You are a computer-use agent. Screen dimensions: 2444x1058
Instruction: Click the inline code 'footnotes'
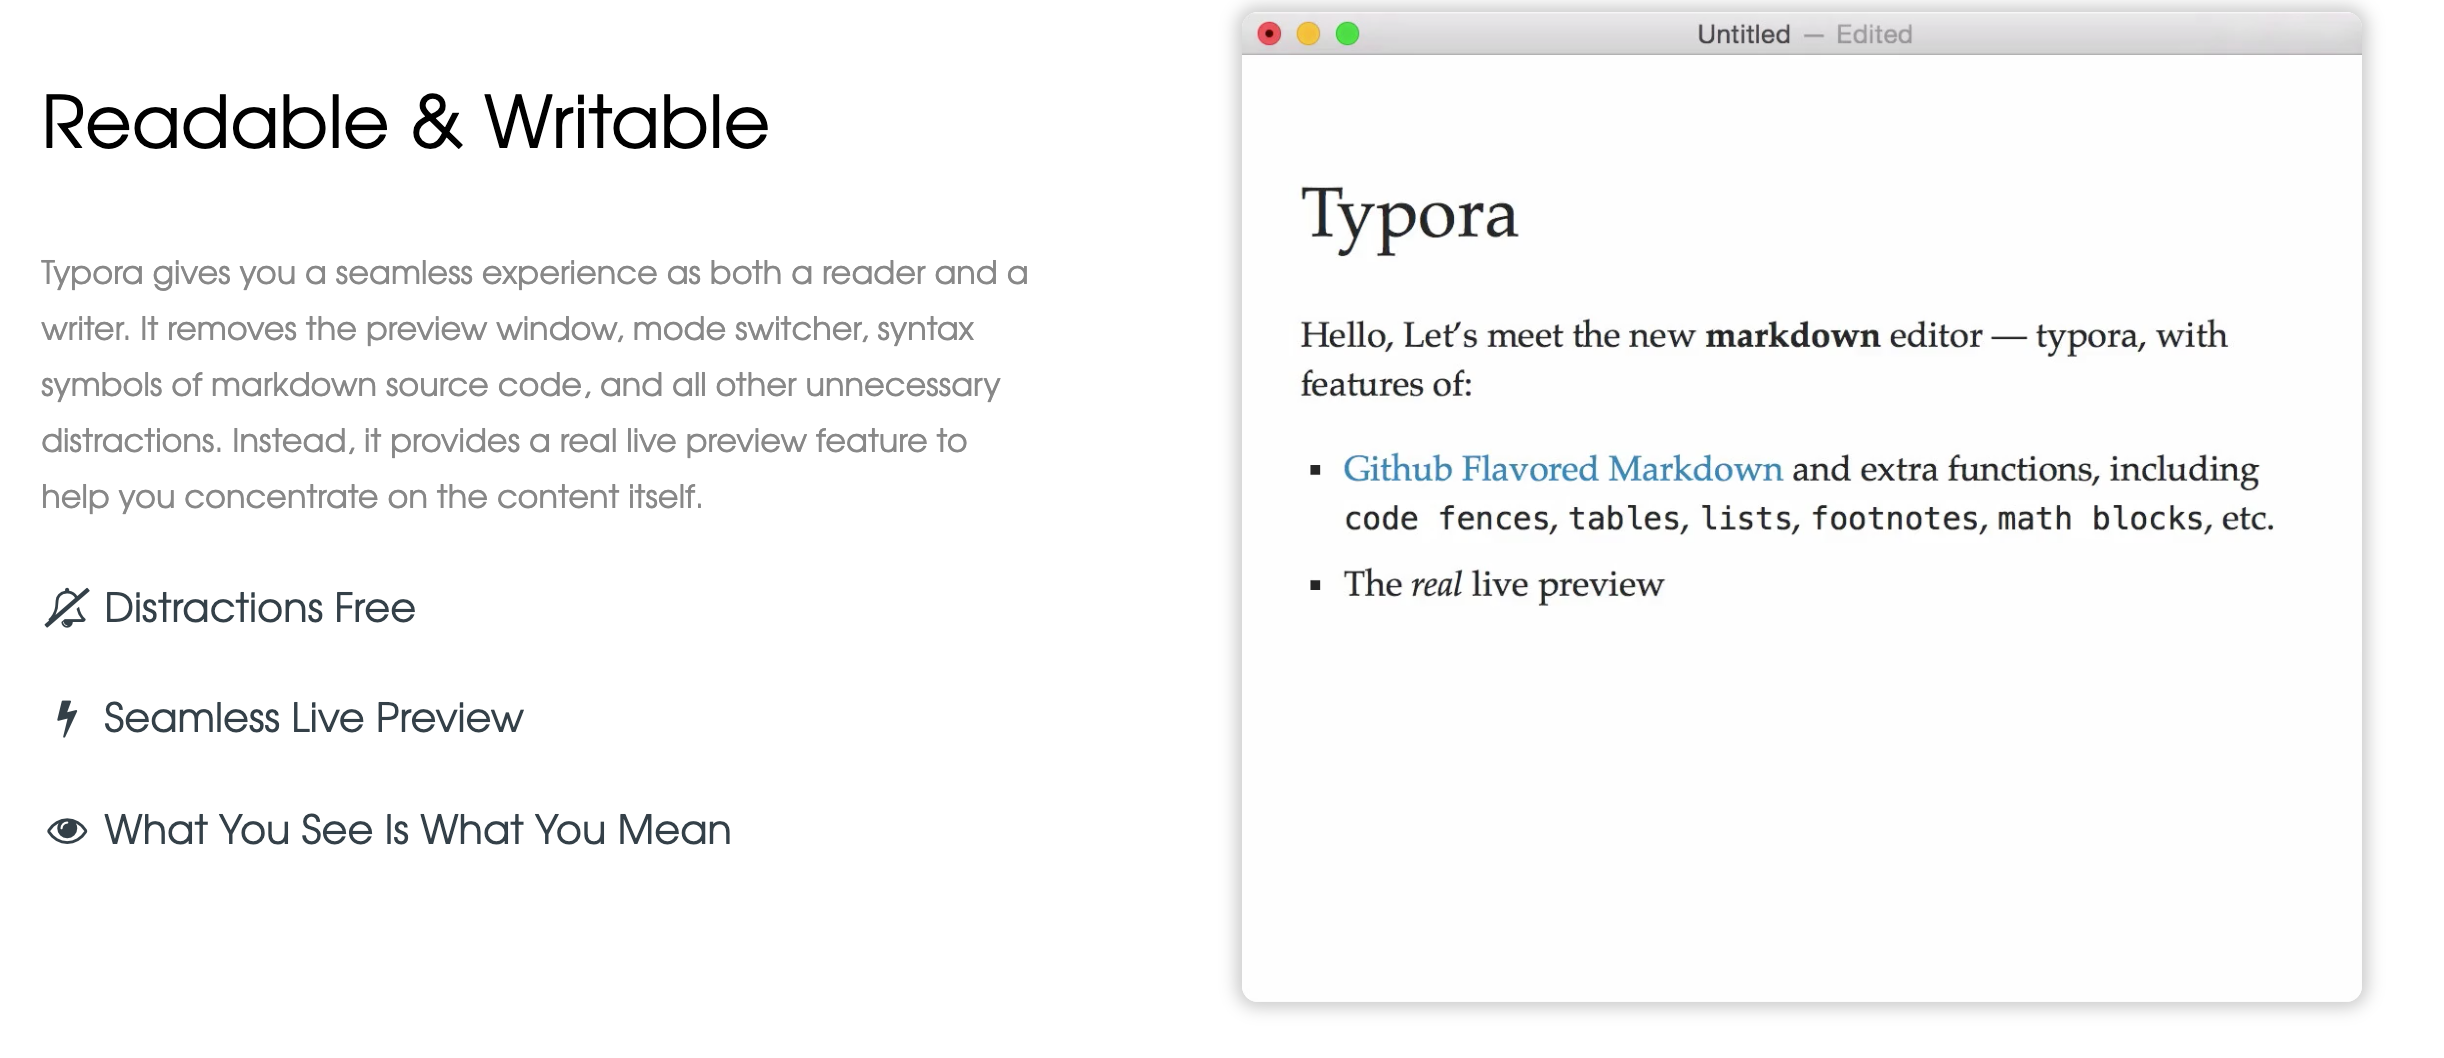(1894, 519)
